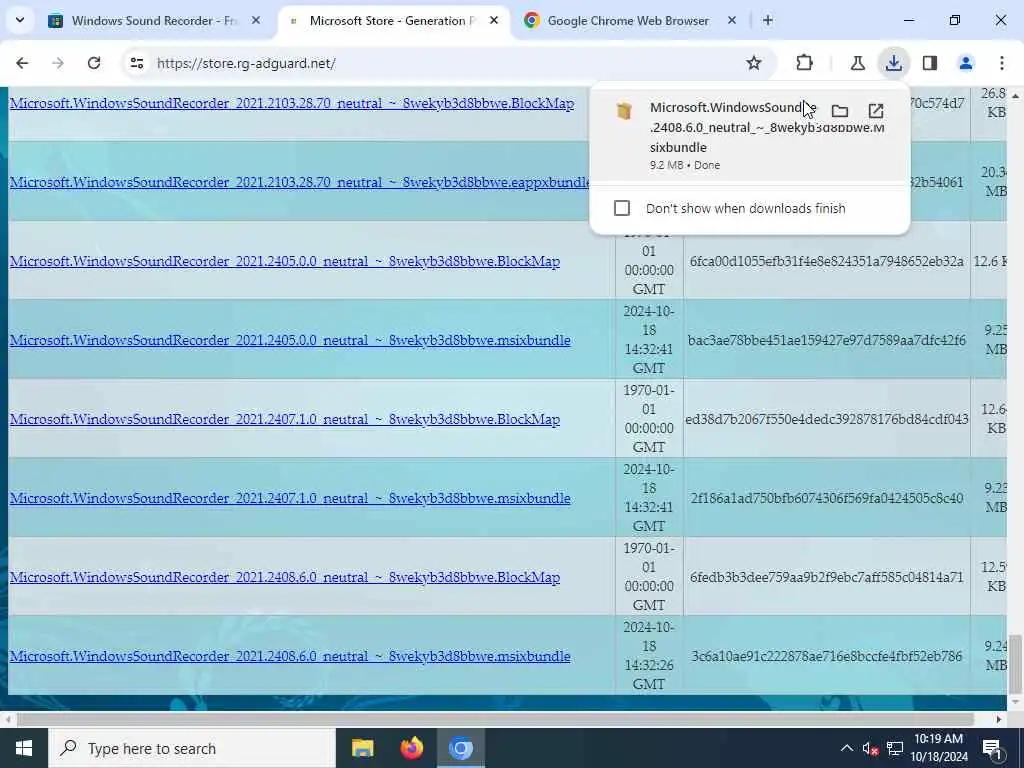This screenshot has height=768, width=1024.
Task: Download the 2021.2103.28.70 BlockMap file
Action: 292,103
